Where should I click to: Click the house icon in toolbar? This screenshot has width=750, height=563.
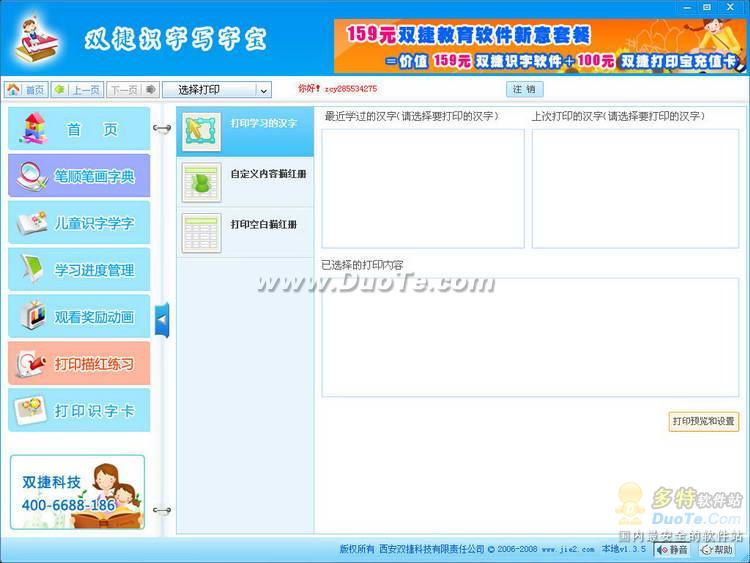point(13,89)
